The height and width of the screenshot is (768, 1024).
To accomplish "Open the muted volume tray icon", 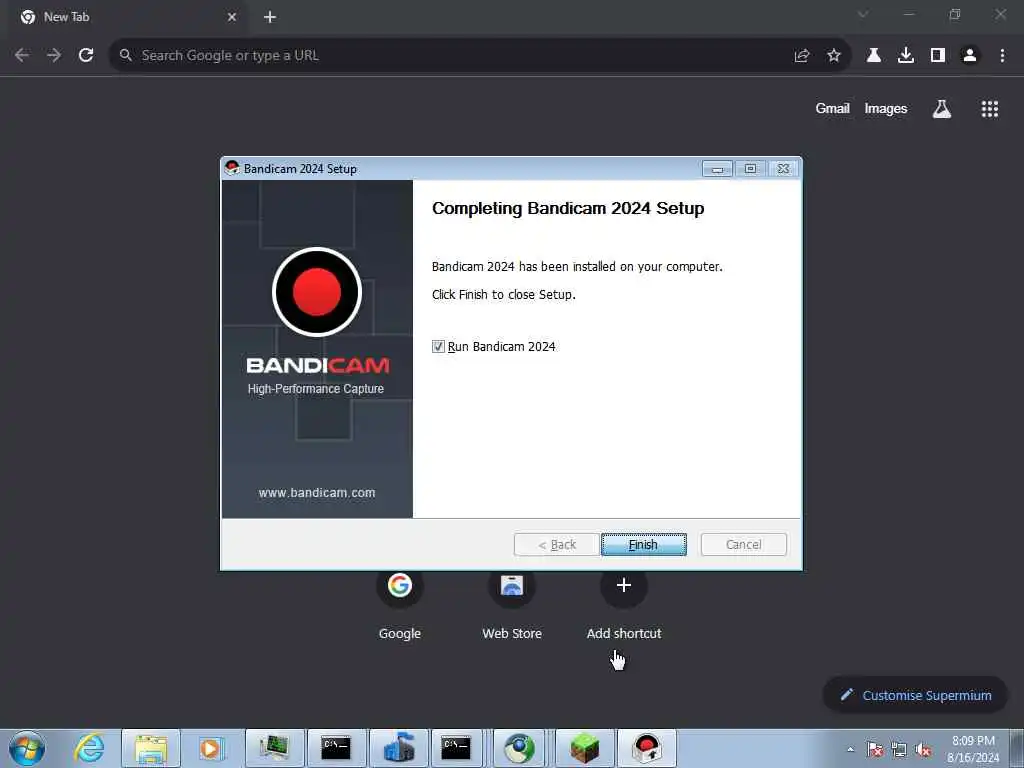I will (x=923, y=749).
